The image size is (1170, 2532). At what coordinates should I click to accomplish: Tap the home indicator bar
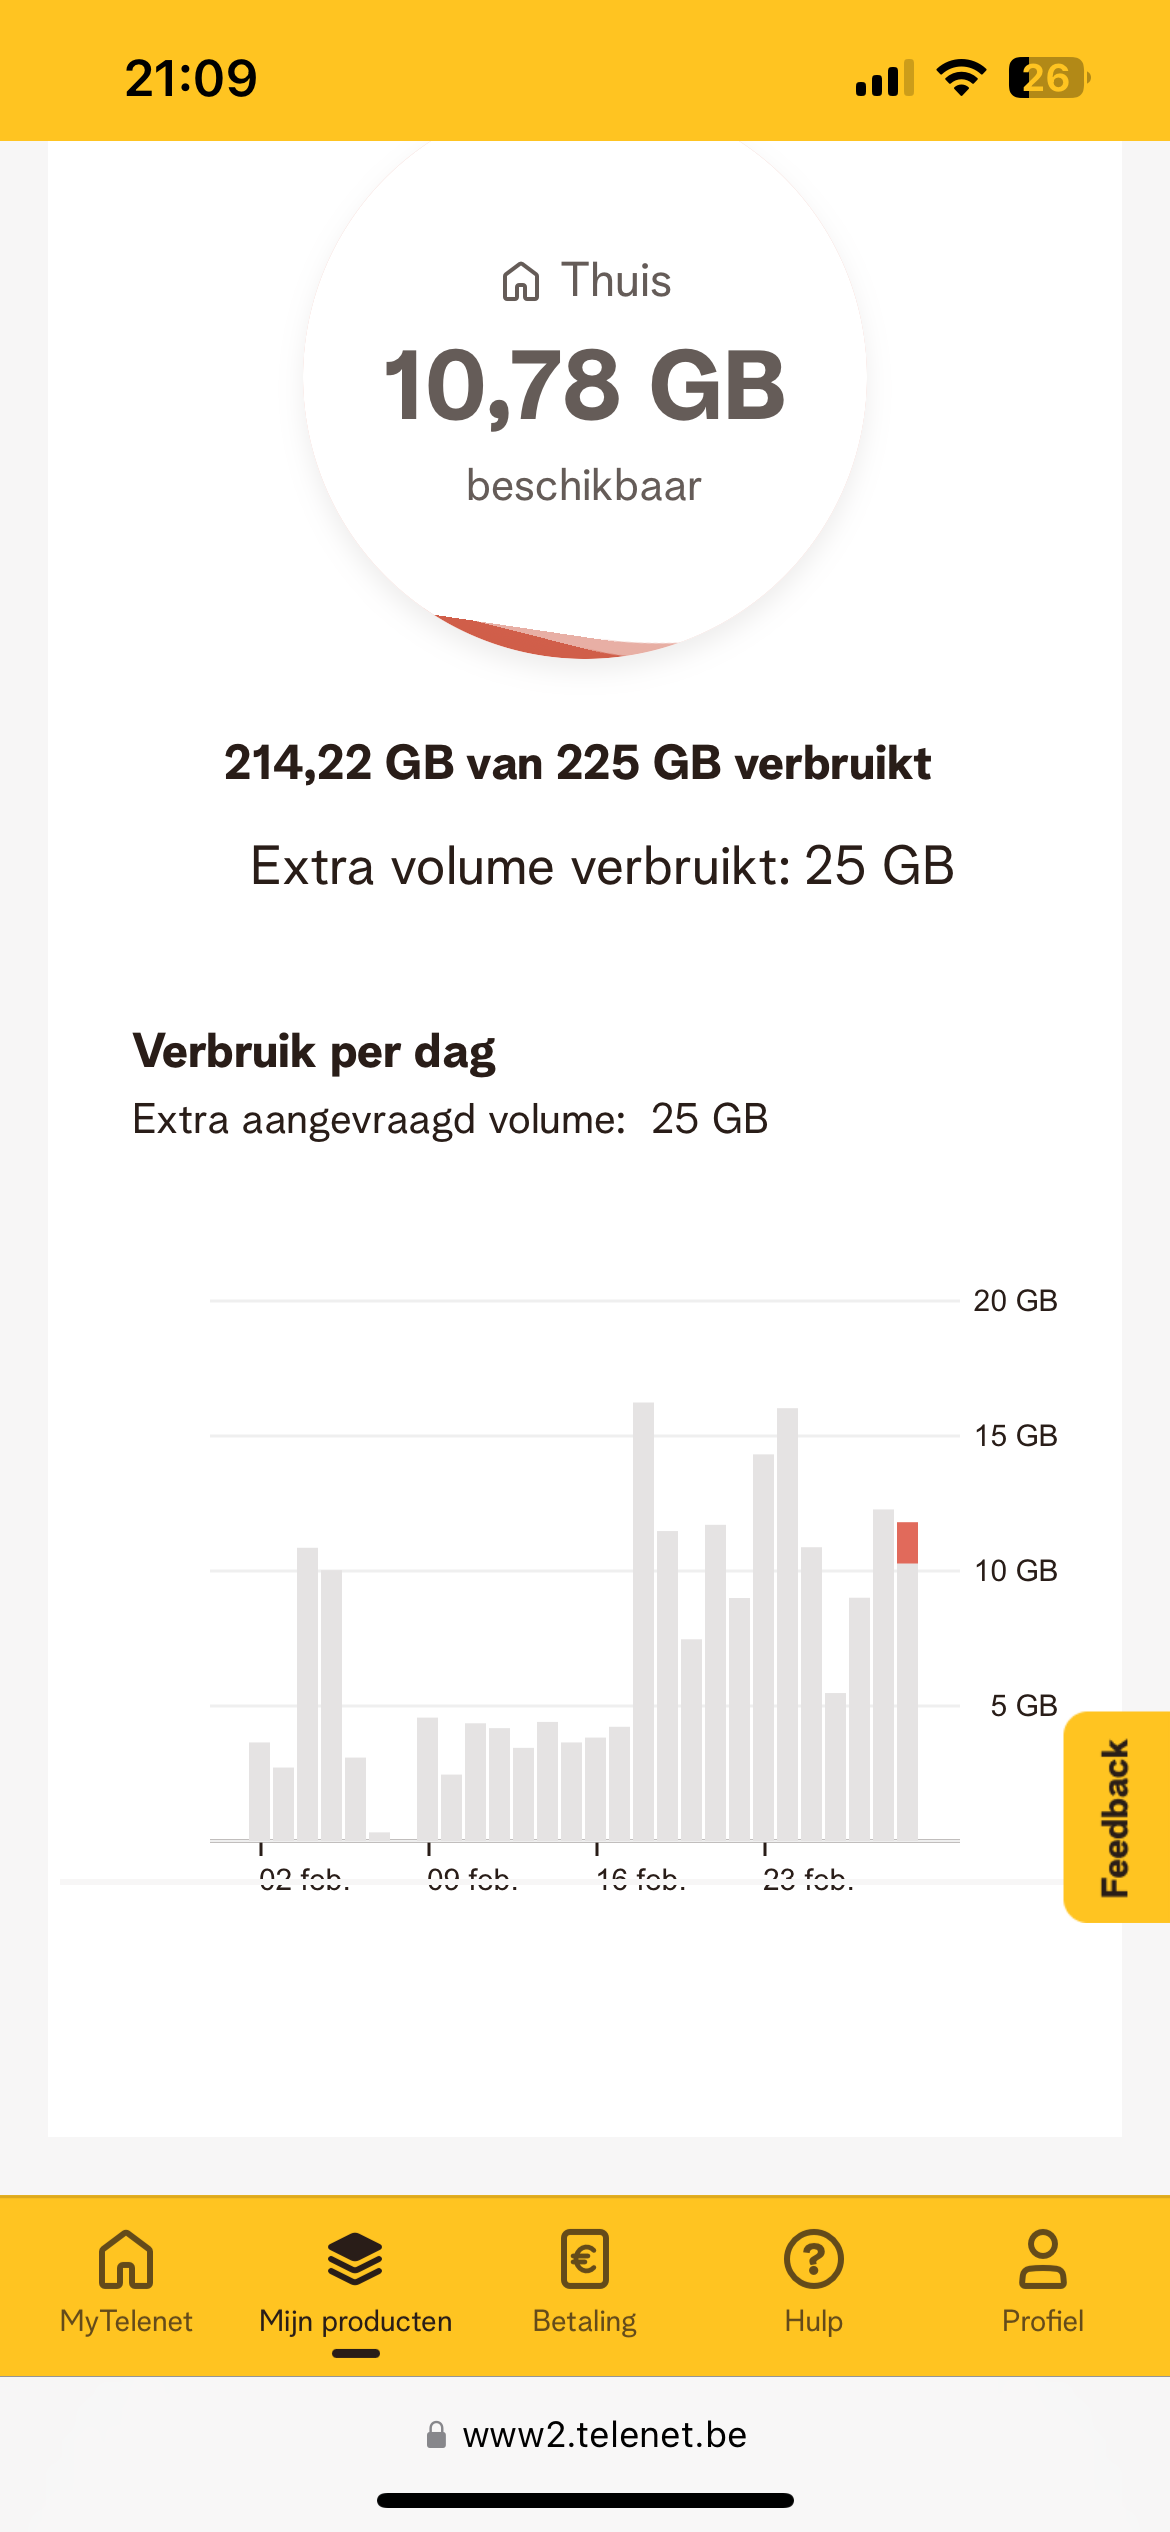pyautogui.click(x=585, y=2501)
